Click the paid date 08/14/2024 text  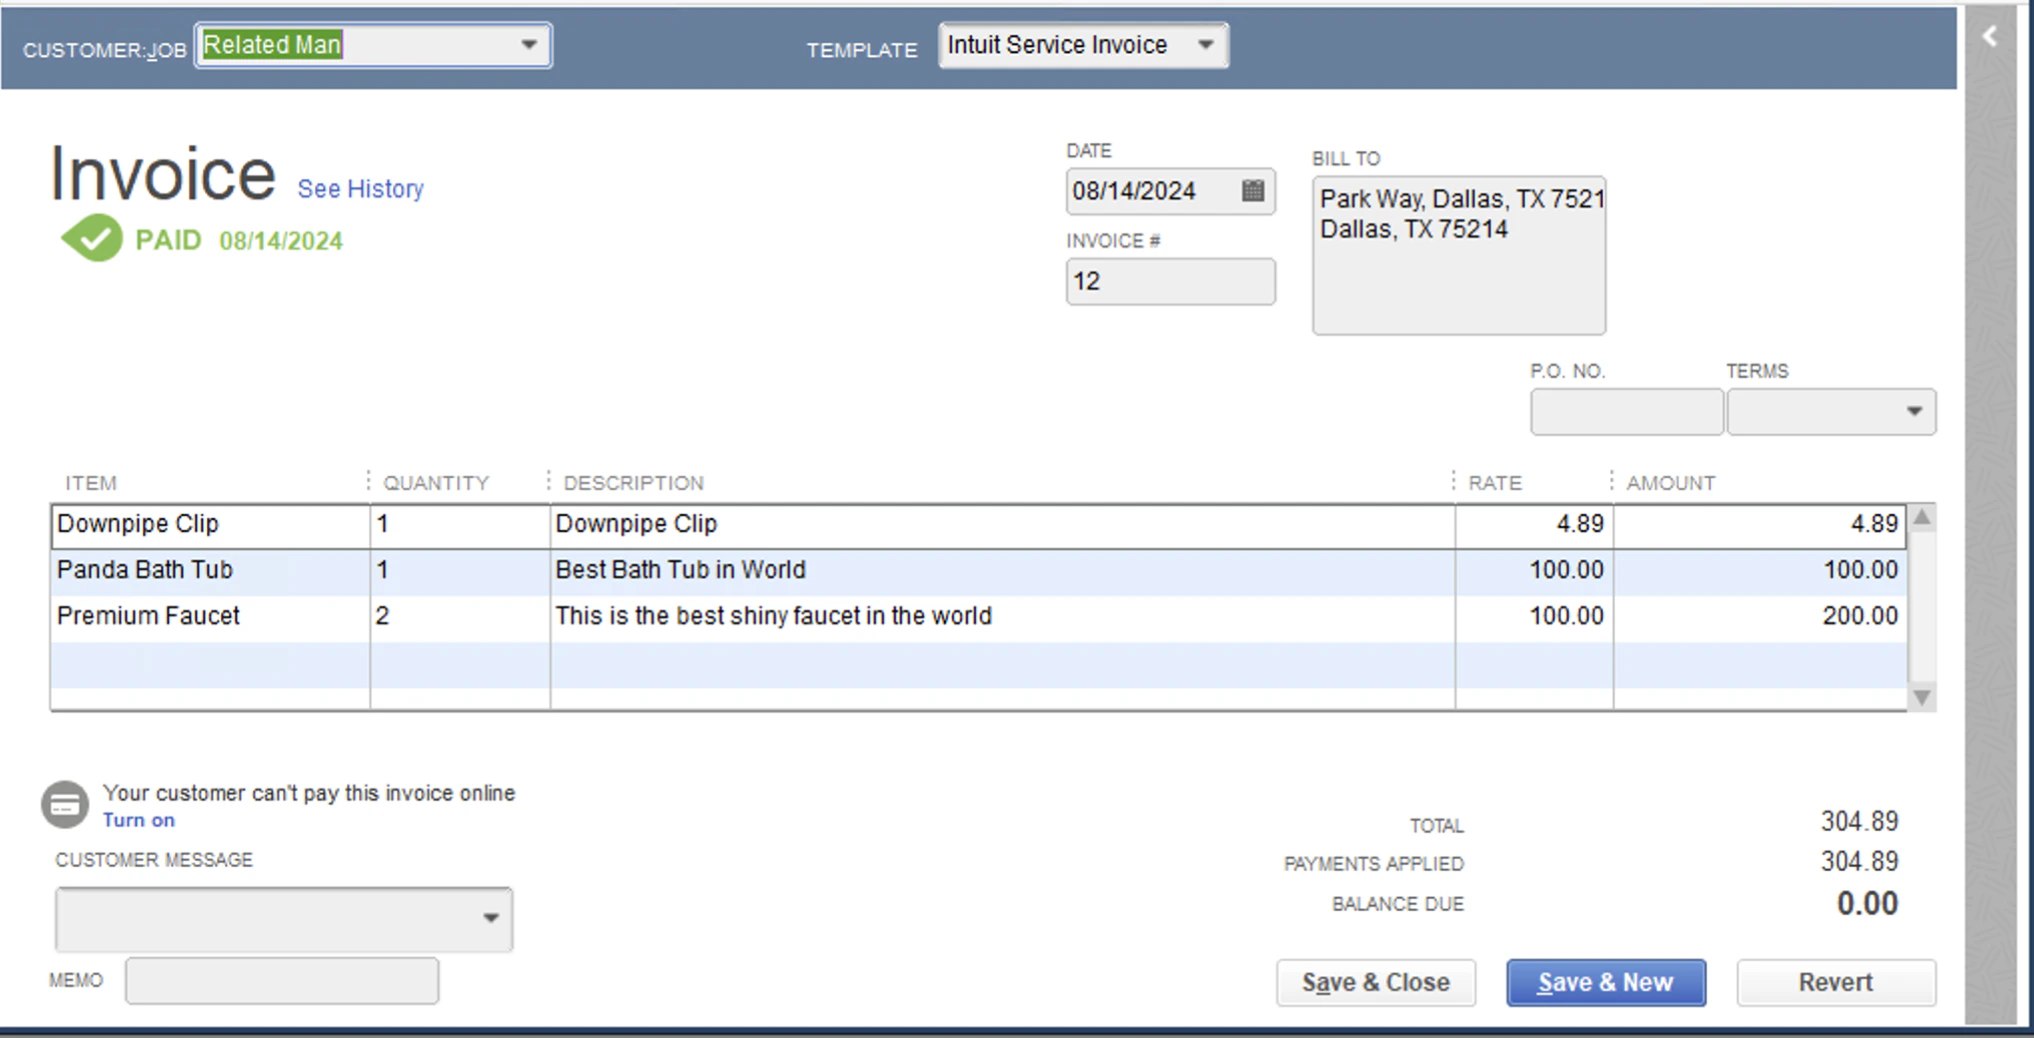coord(281,241)
